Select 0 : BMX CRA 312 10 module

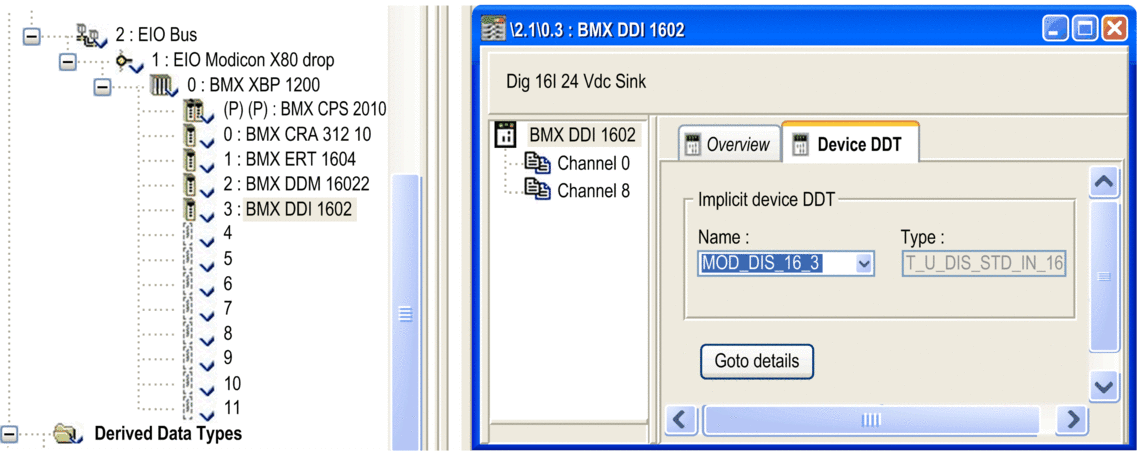[297, 135]
